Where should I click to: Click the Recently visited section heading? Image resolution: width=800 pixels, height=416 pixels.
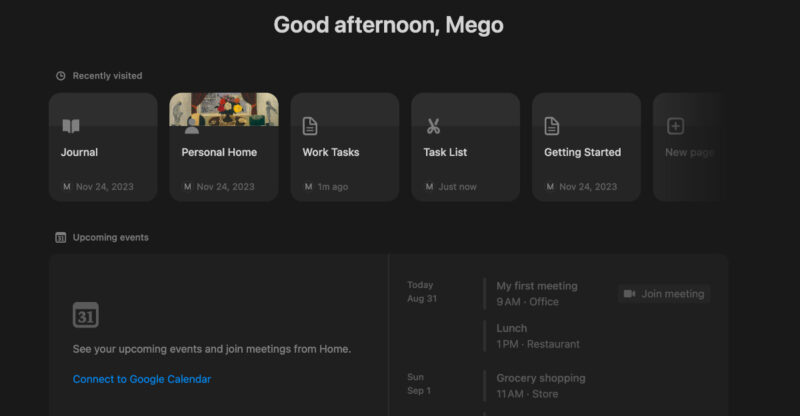tap(107, 76)
